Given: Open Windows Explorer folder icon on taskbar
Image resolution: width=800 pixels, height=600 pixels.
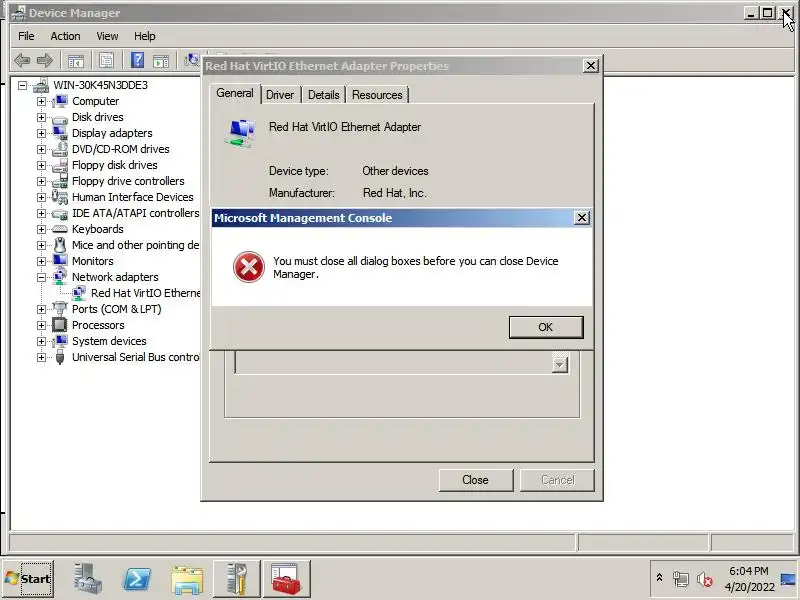Looking at the screenshot, I should point(187,580).
